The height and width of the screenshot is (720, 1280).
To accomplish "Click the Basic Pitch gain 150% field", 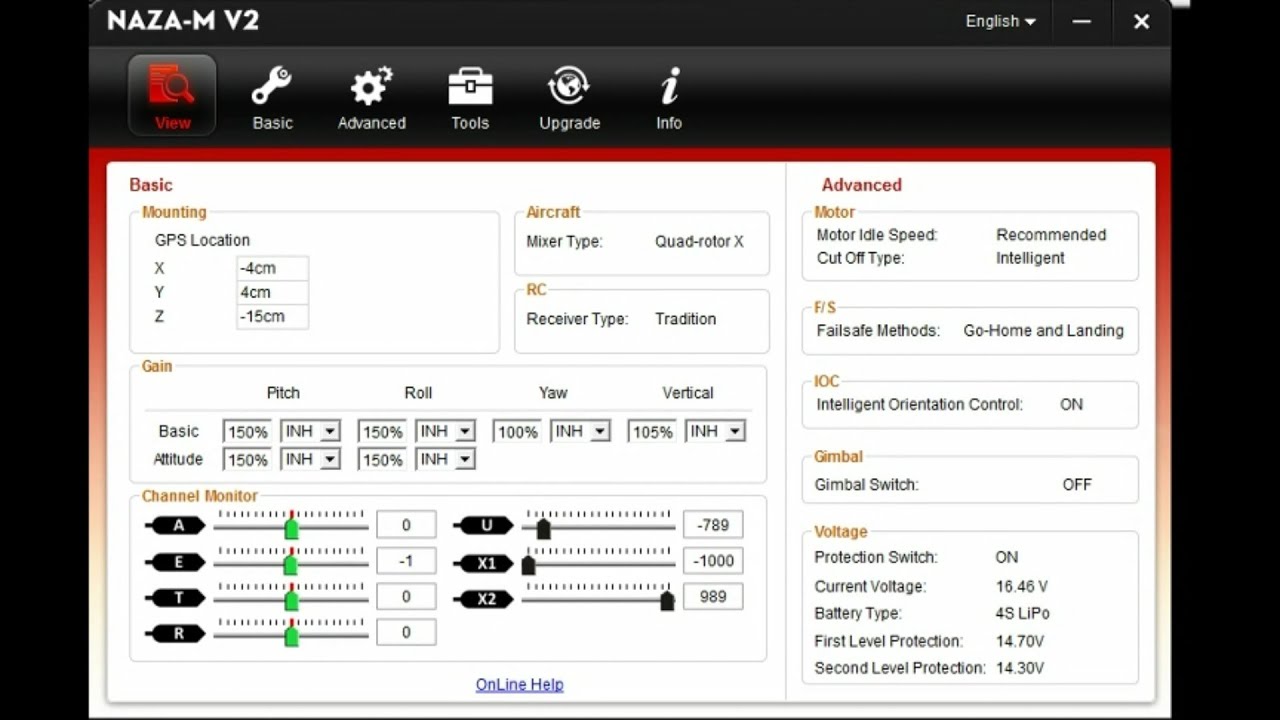I will (x=247, y=432).
